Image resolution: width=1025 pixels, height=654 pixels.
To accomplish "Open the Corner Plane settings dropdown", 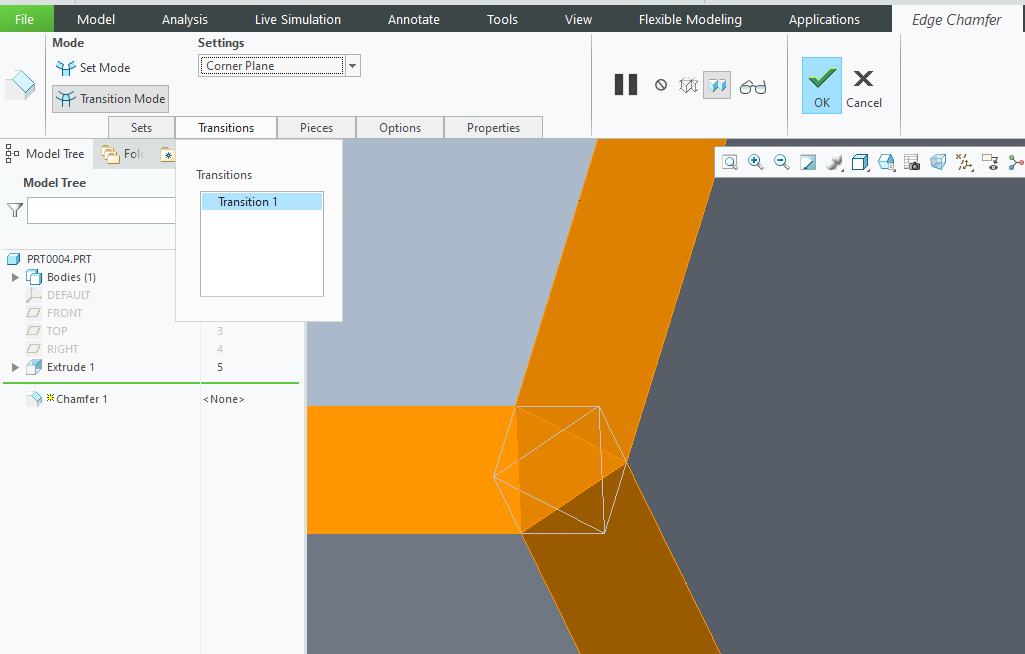I will (x=352, y=64).
